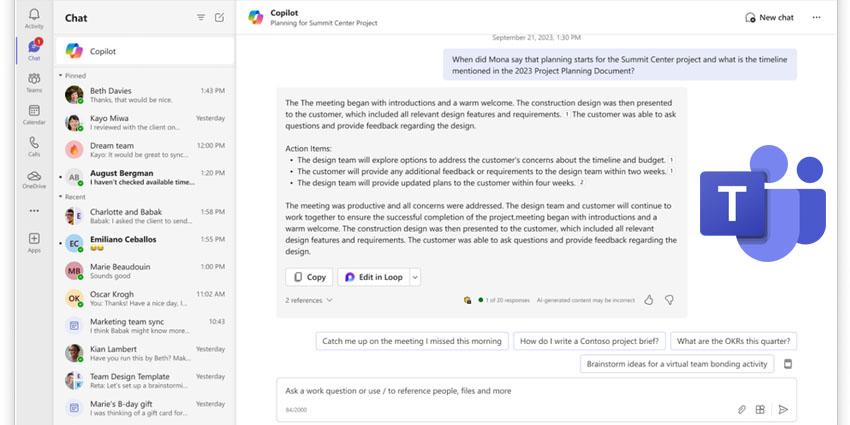
Task: Click the chat list filter icon
Action: click(x=201, y=17)
